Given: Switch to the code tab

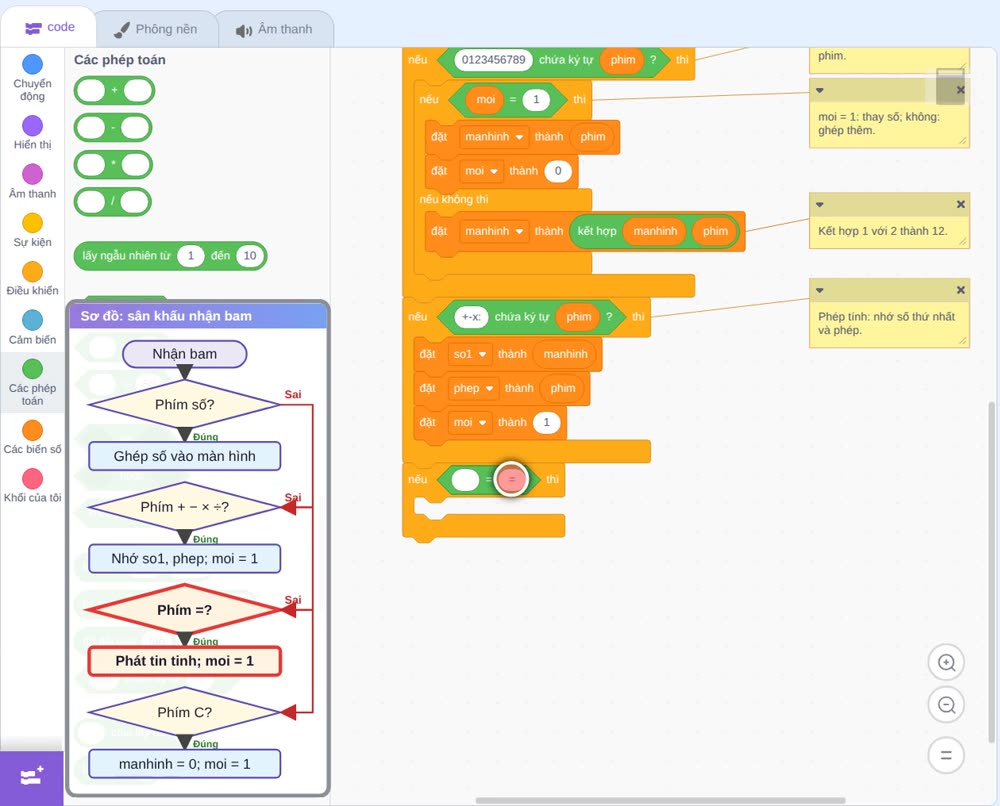Looking at the screenshot, I should click(49, 27).
